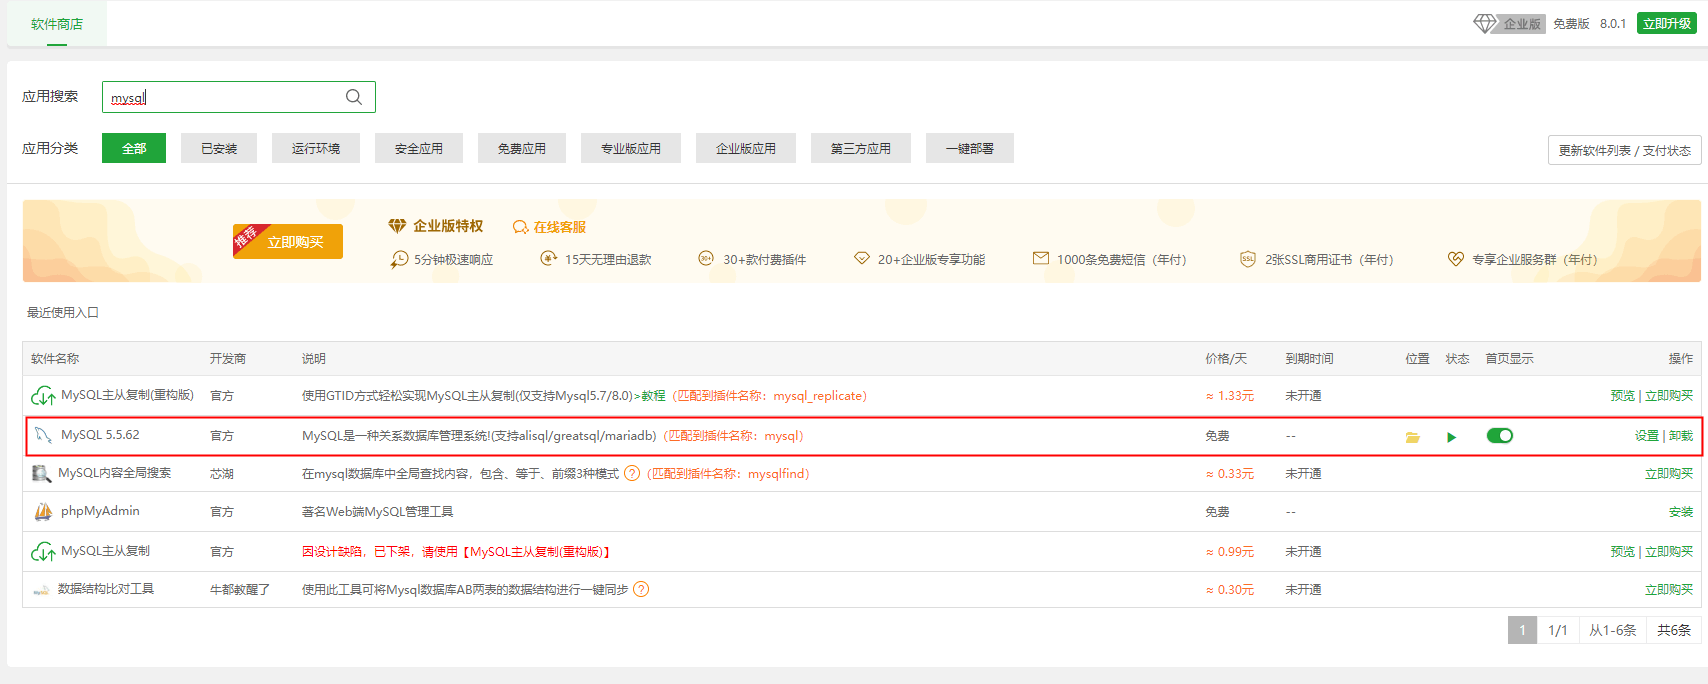Click the 1000条免费短信 envelope icon
Screen dimensions: 1708x684
1040,258
